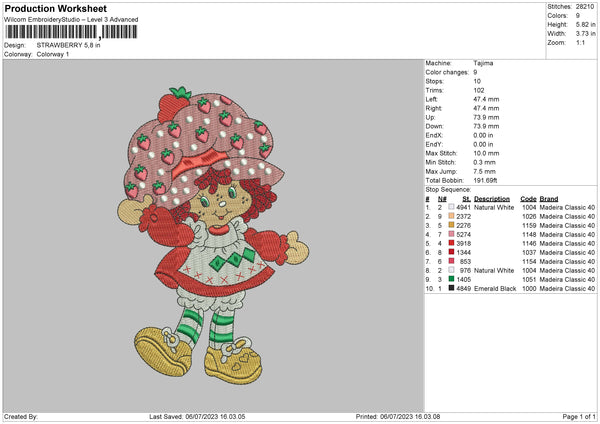Select the green swatch next to 1405

click(451, 279)
